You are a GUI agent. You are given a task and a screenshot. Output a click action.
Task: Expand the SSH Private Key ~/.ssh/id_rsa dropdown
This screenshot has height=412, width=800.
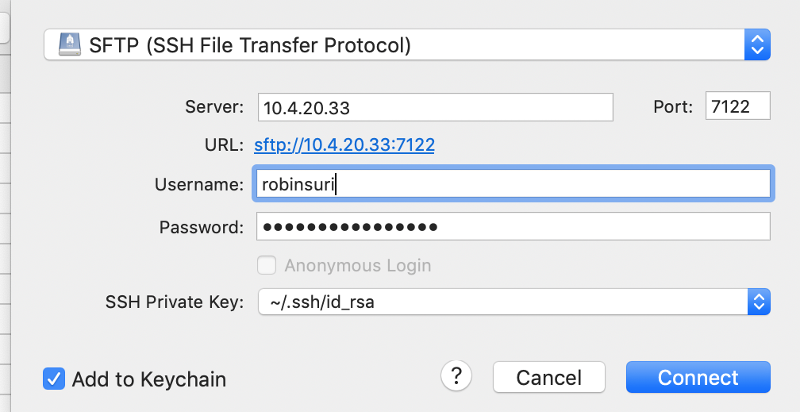(514, 302)
